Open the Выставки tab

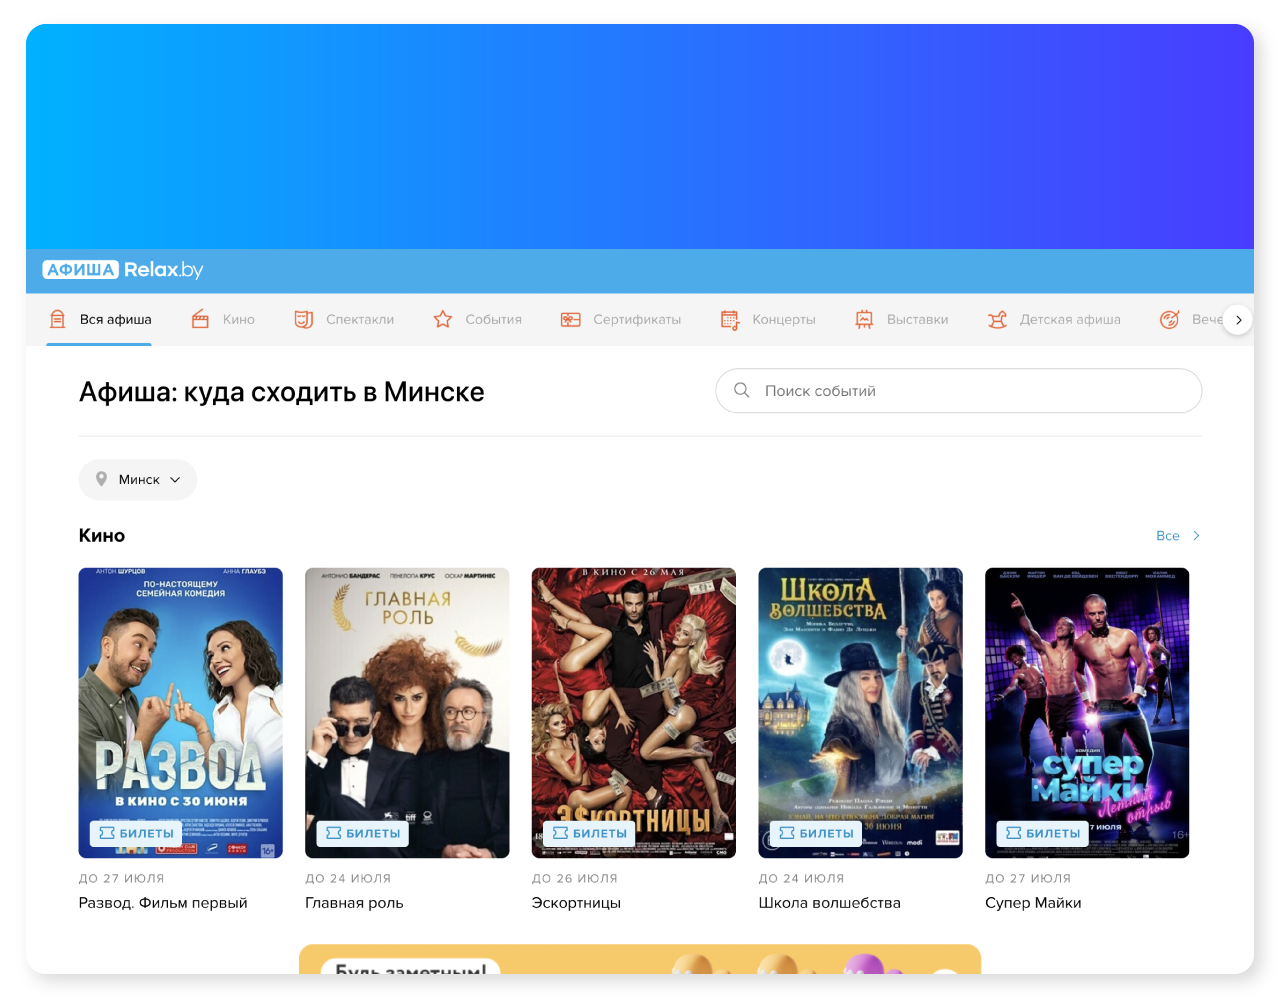click(x=902, y=320)
